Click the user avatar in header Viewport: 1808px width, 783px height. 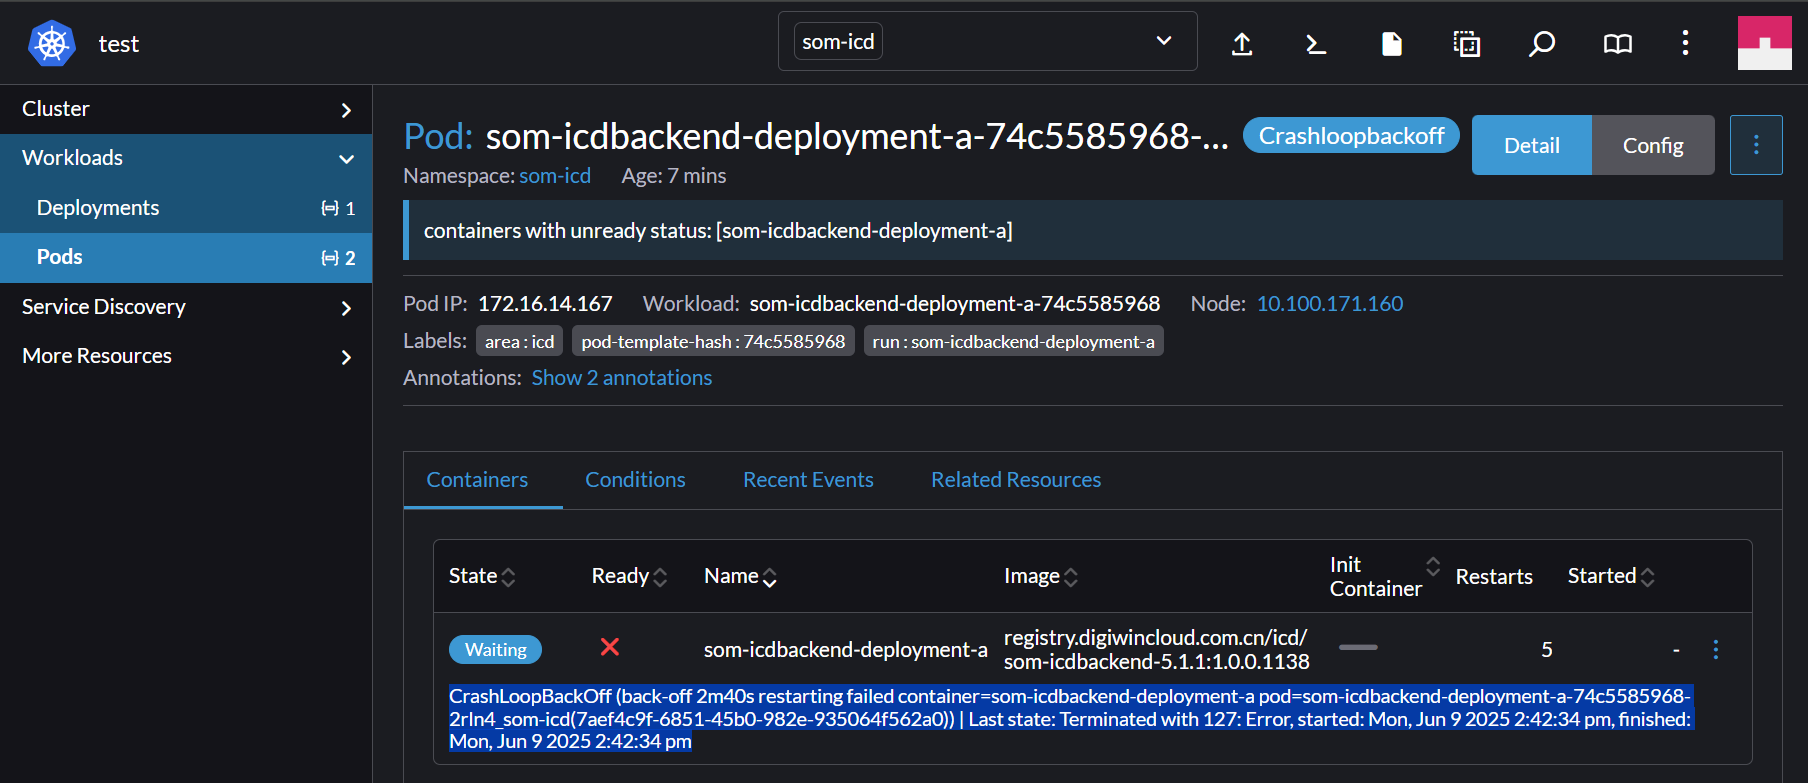click(x=1765, y=43)
